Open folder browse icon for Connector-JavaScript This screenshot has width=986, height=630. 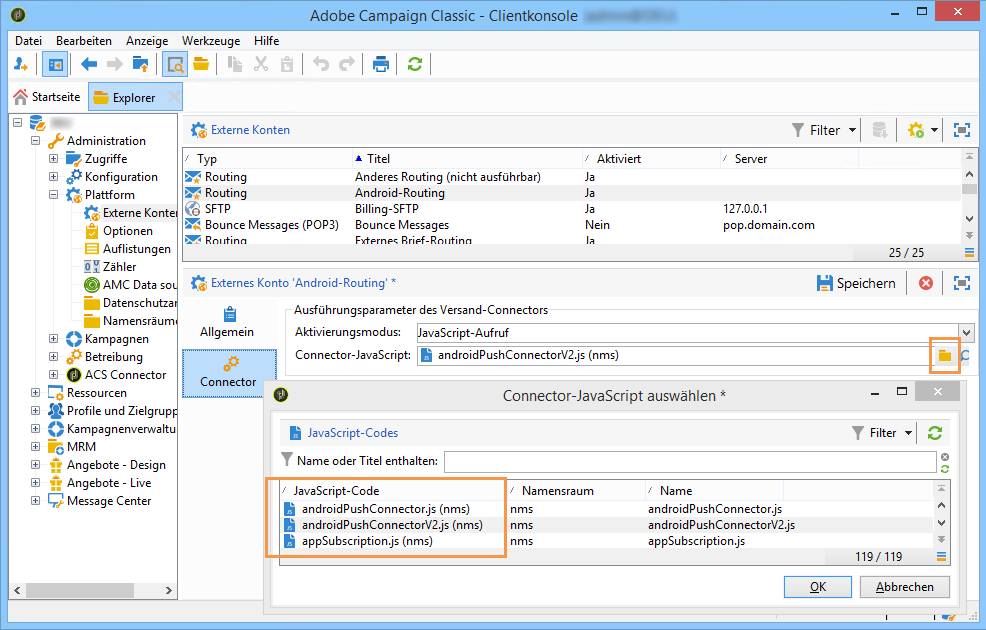(944, 356)
